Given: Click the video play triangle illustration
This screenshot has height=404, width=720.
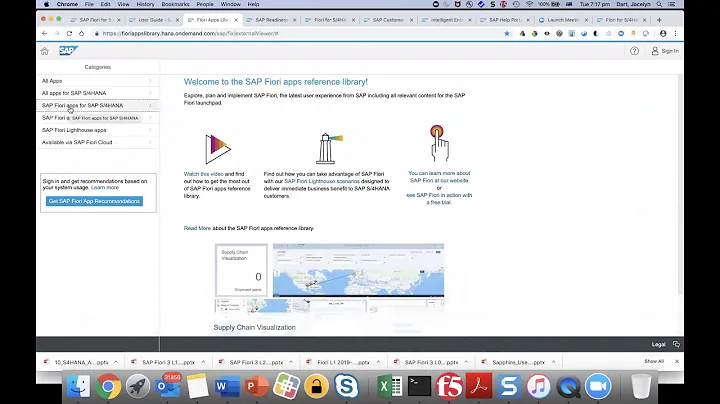Looking at the screenshot, I should click(x=218, y=149).
